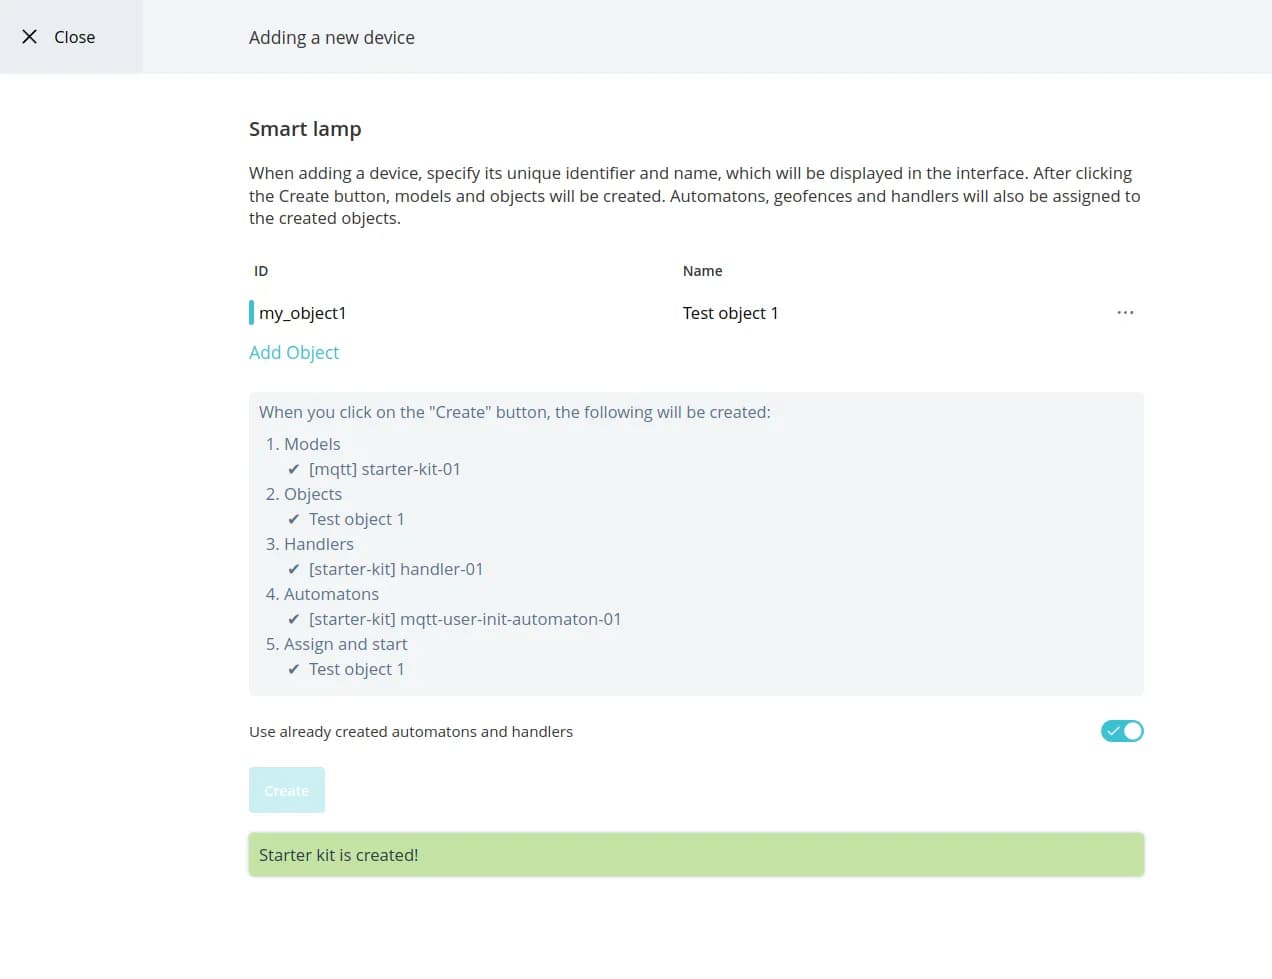Click checkmark beside Test object 1 under Assign and start
This screenshot has height=979, width=1272.
point(293,669)
